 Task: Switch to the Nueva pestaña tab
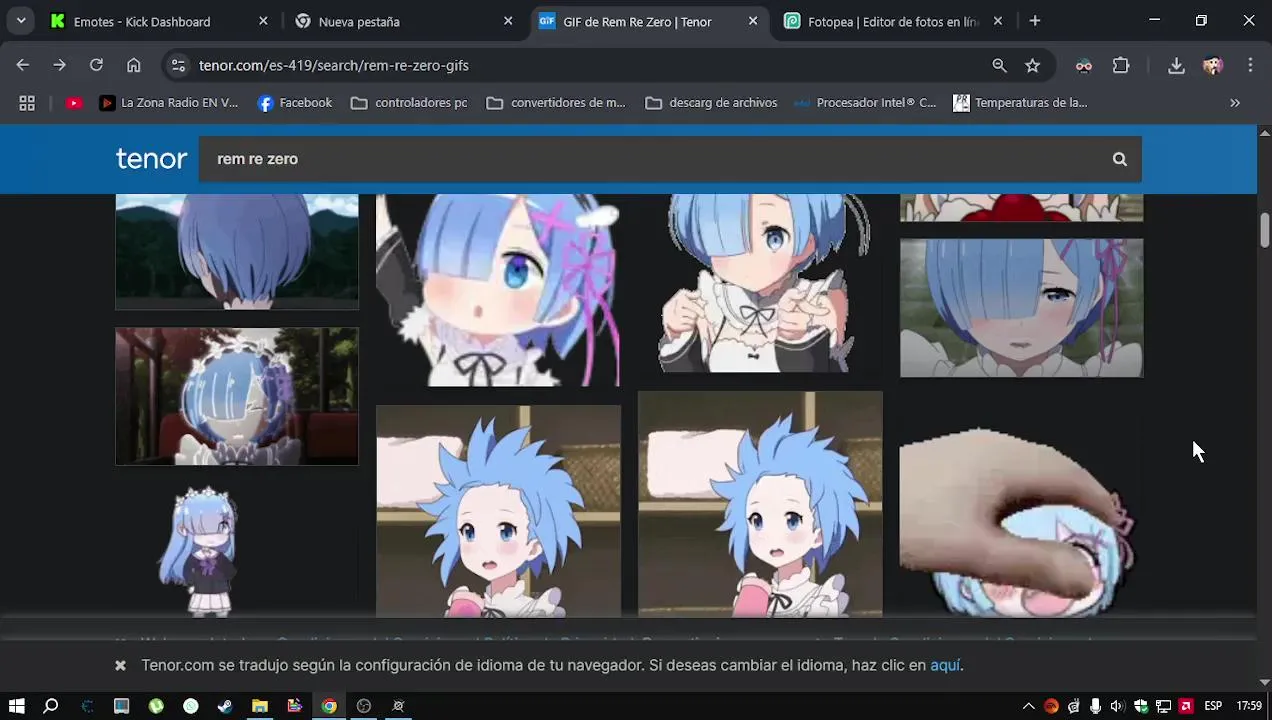[x=405, y=21]
